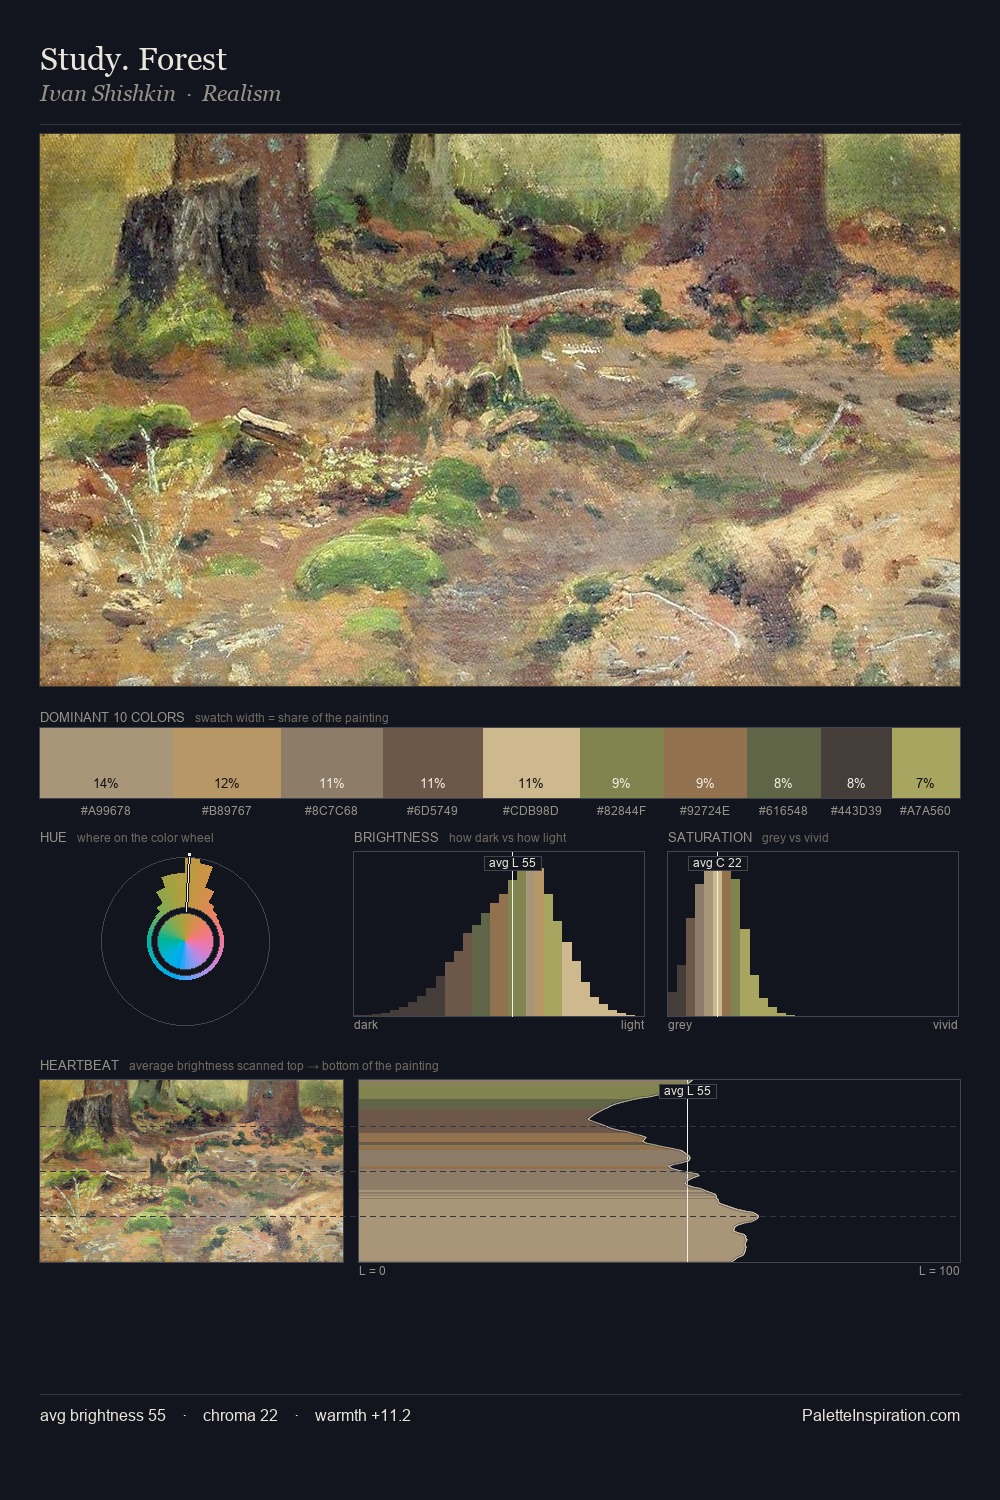Choose the #6D5749 dark brown swatch
The height and width of the screenshot is (1500, 1000).
(433, 763)
